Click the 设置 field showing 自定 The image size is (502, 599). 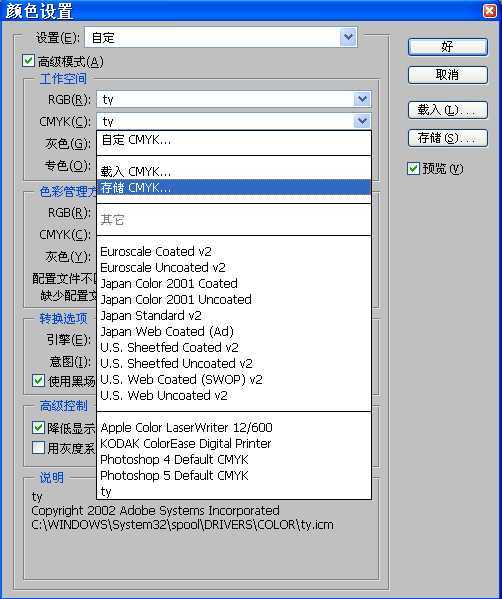221,37
